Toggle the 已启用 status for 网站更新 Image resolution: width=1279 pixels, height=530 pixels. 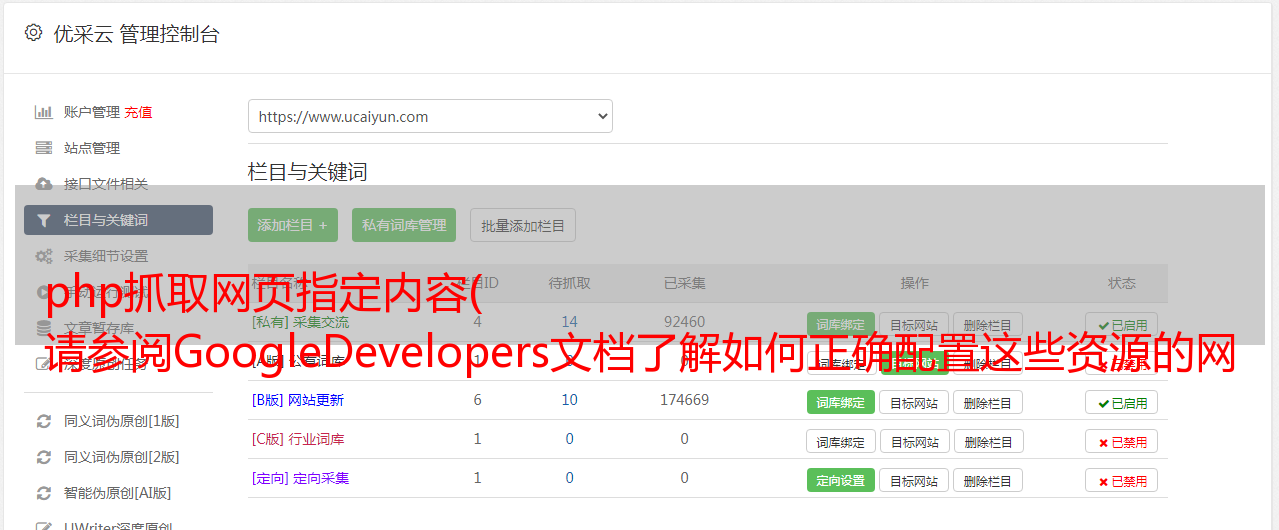point(1122,402)
